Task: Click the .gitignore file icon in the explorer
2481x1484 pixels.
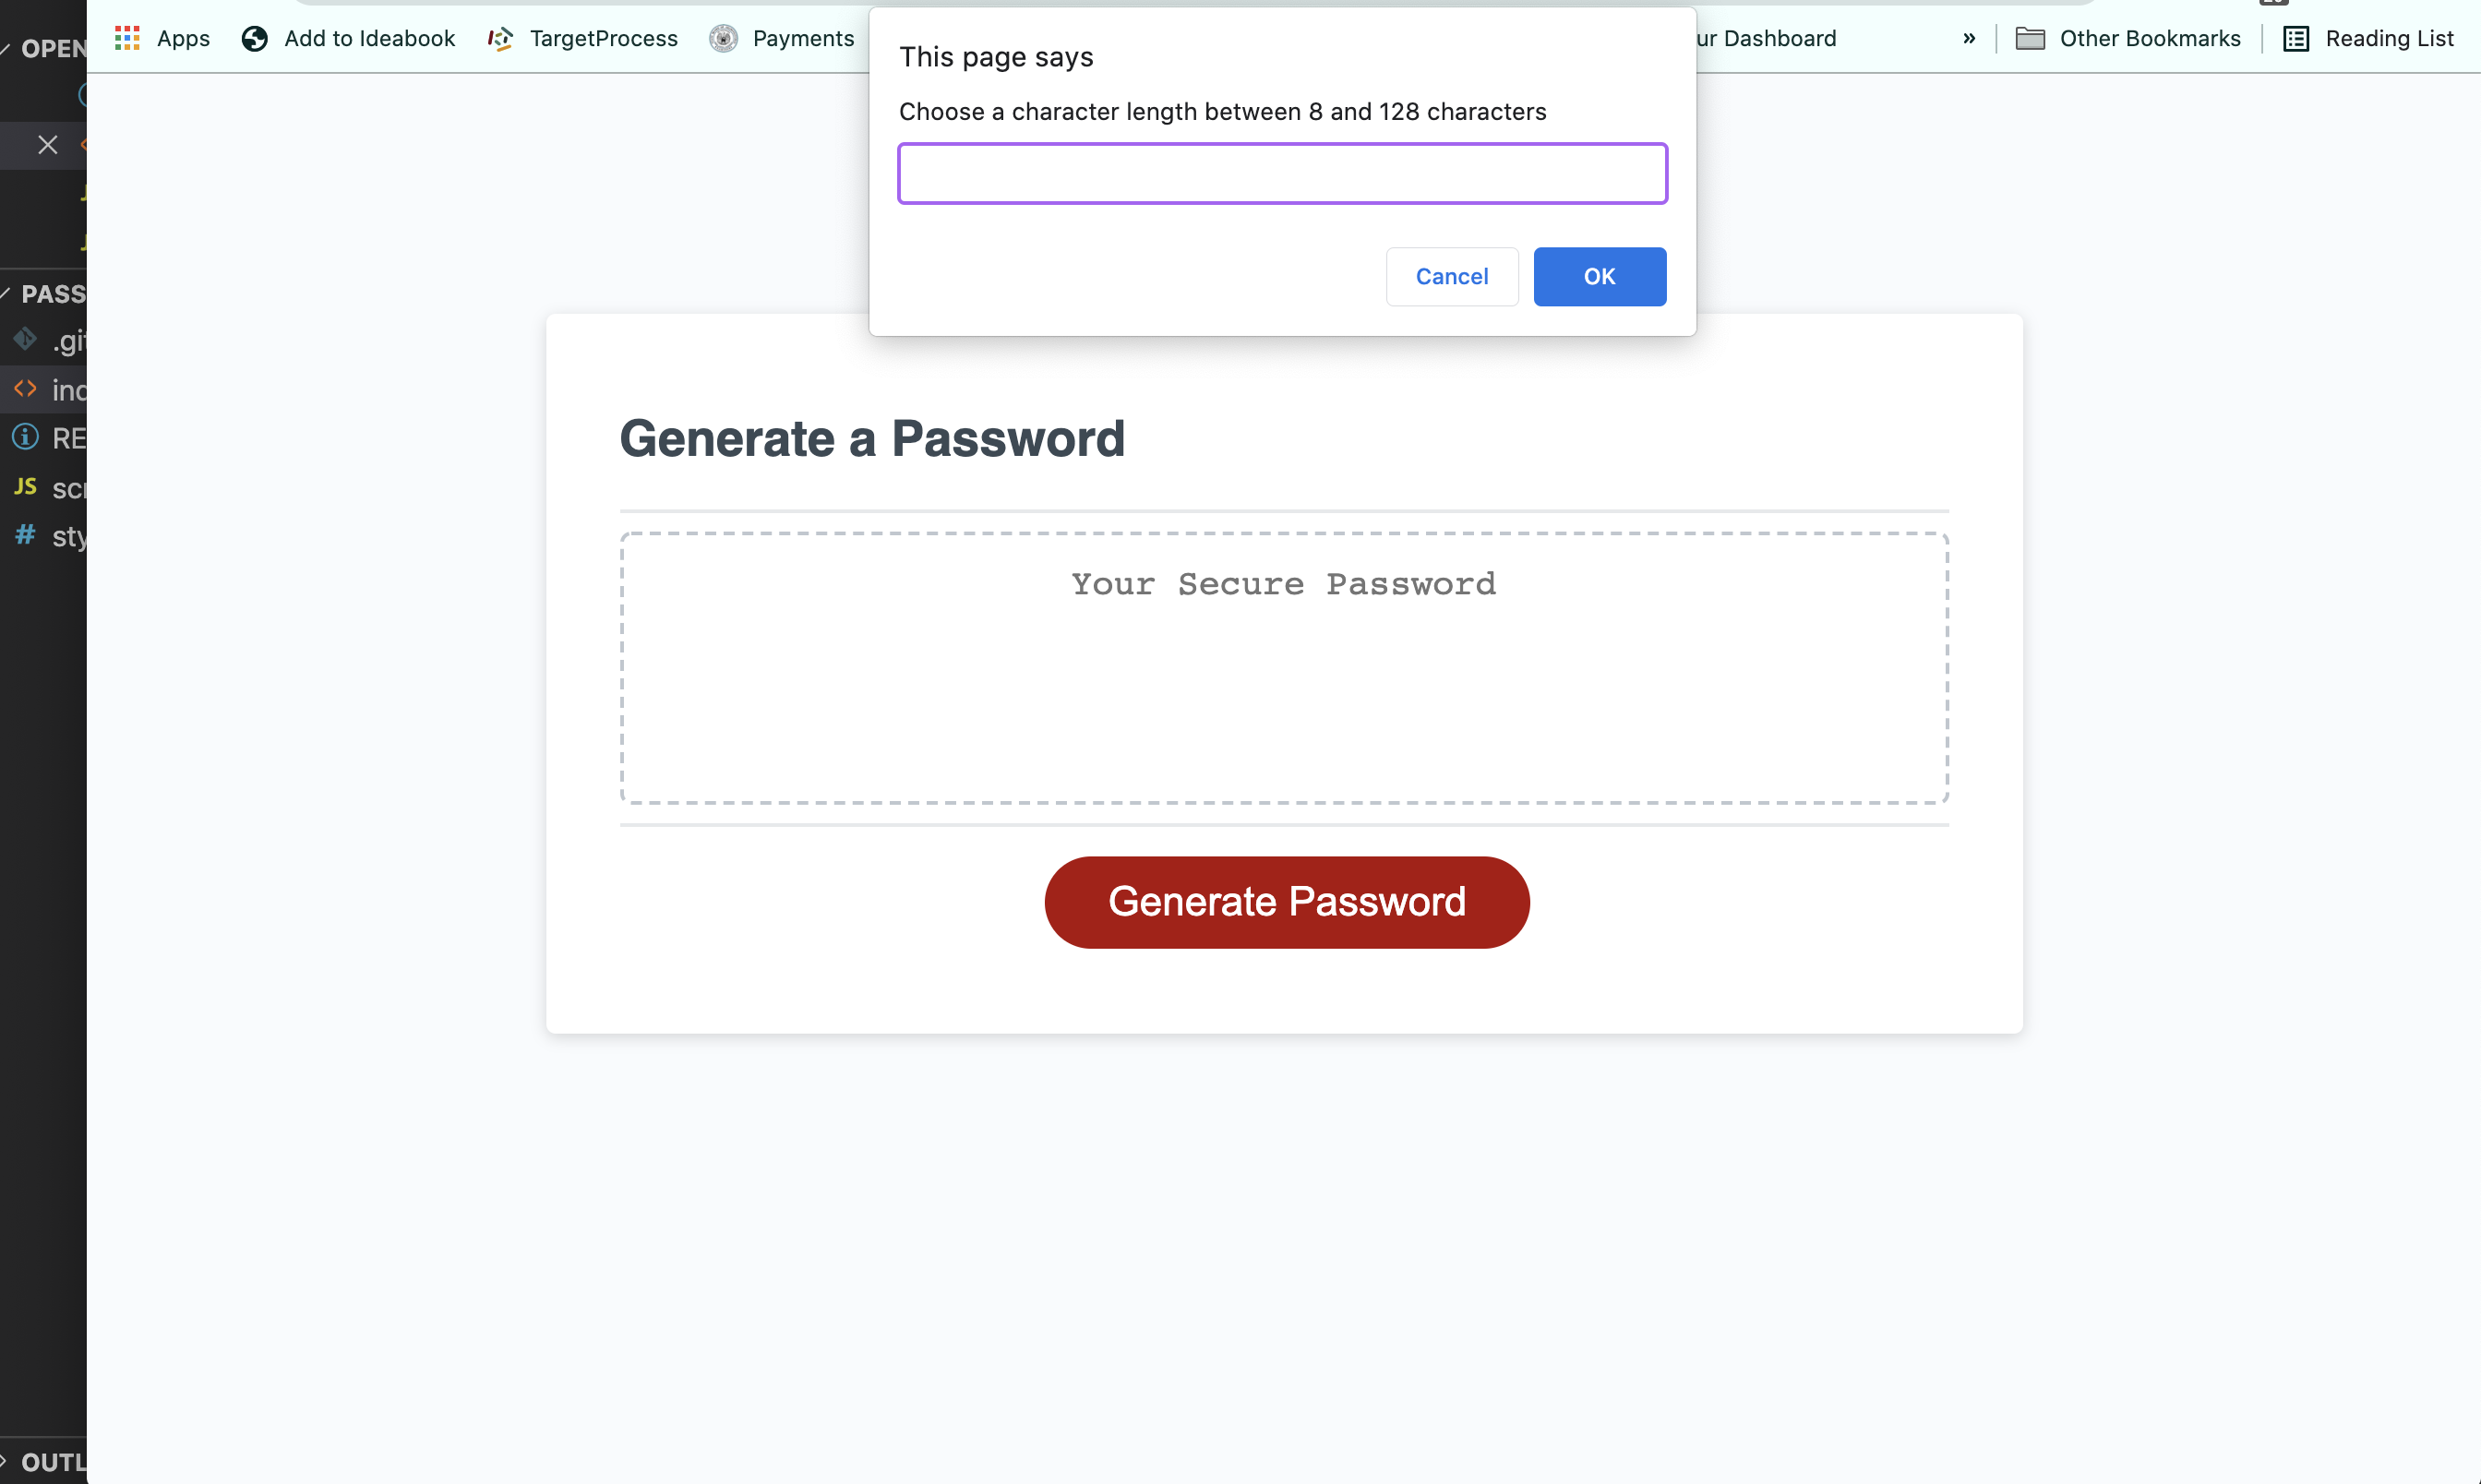Action: click(x=23, y=340)
